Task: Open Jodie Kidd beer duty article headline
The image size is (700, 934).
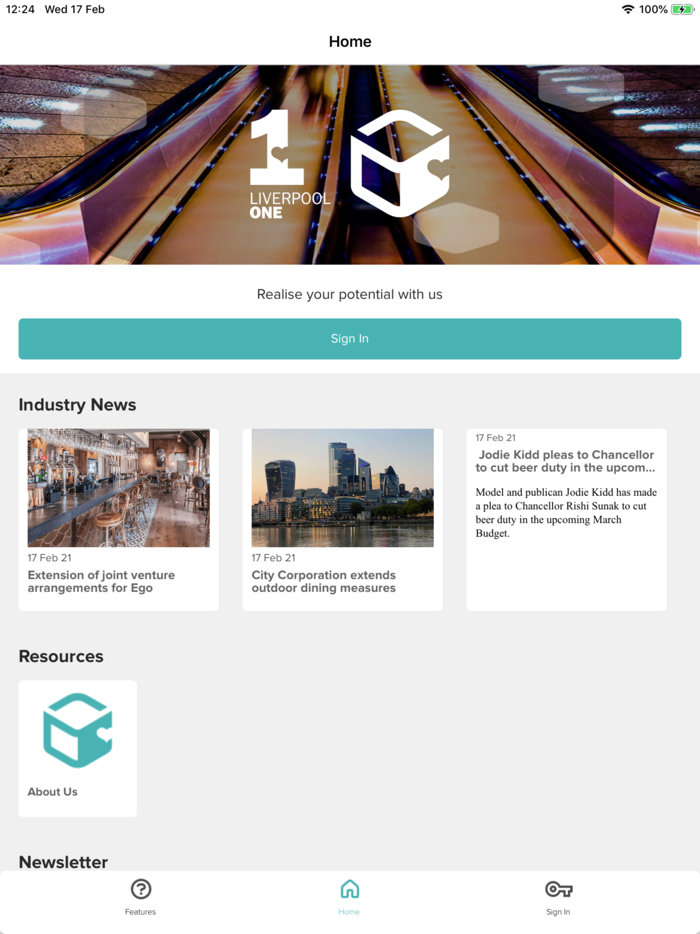Action: tap(565, 461)
